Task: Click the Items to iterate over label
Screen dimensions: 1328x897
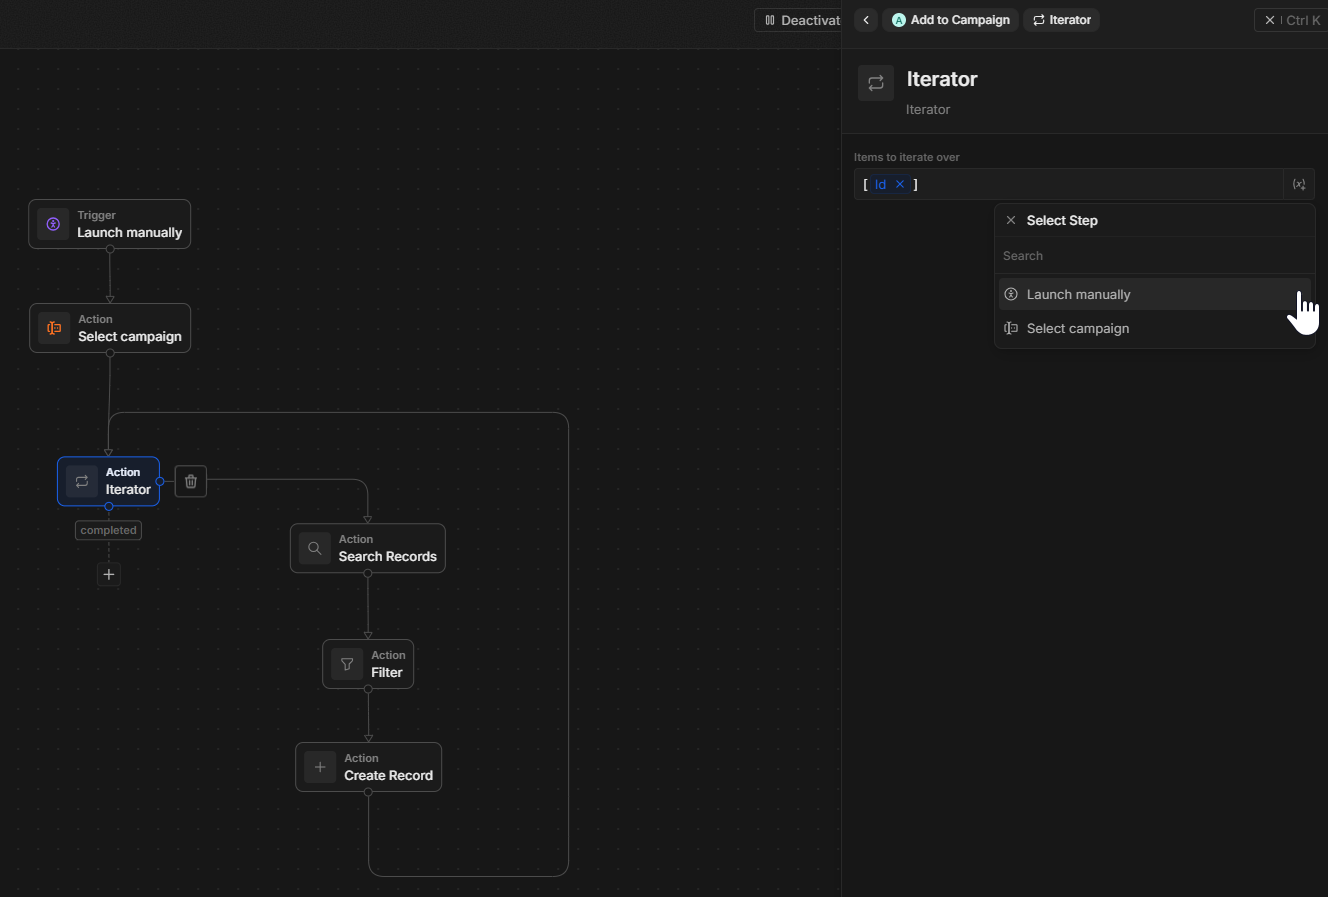Action: 907,157
